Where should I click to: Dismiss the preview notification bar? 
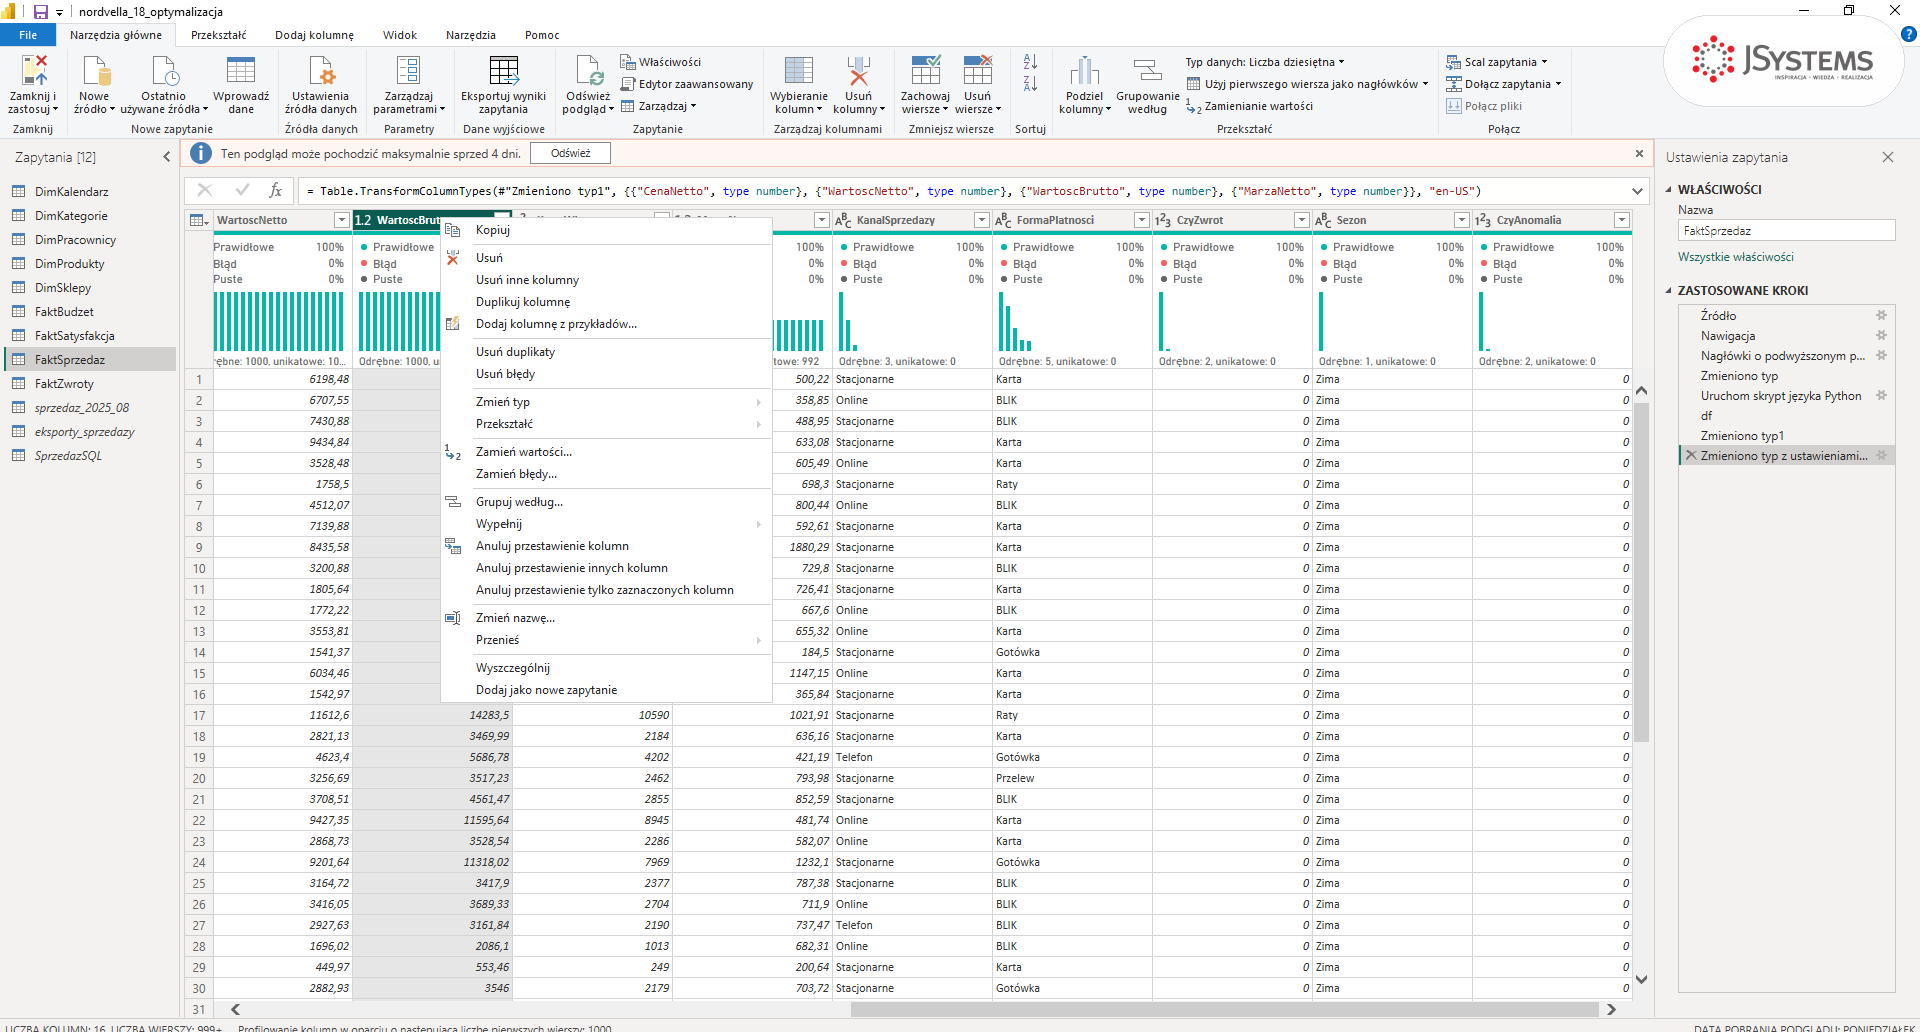1639,153
